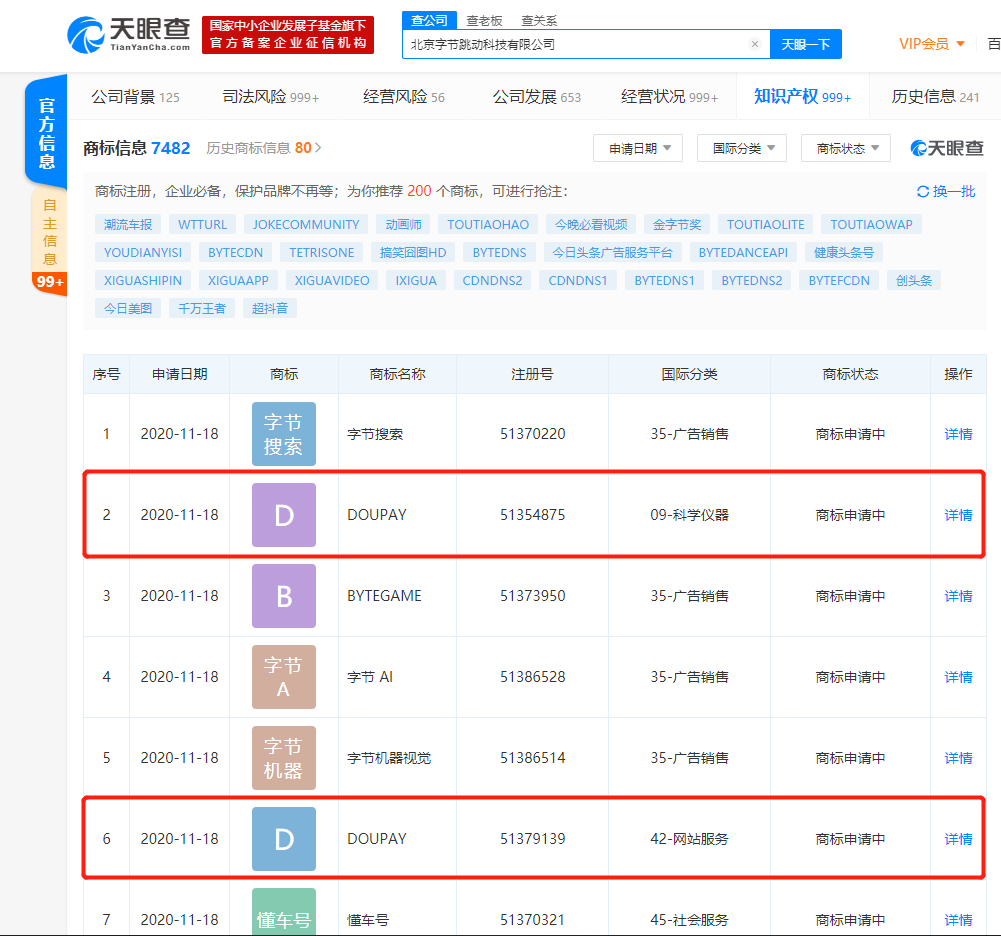Clear the search box with the X icon
Viewport: 1001px width, 936px height.
click(755, 44)
